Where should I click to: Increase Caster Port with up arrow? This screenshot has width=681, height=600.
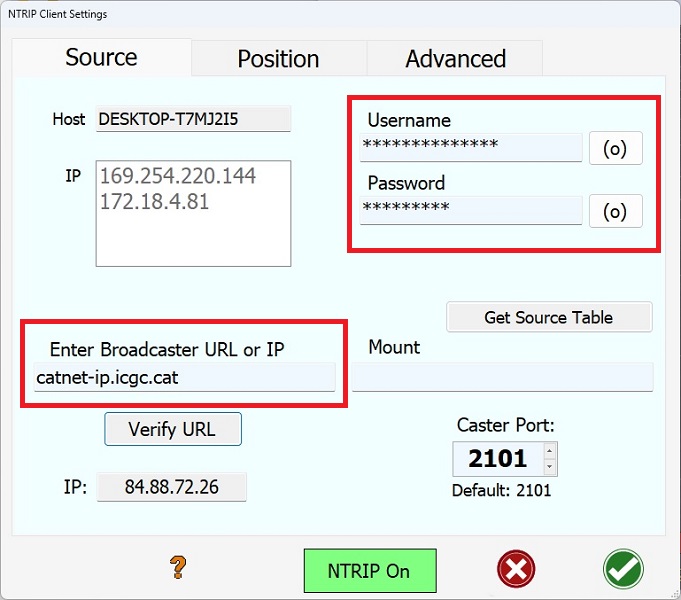point(548,451)
